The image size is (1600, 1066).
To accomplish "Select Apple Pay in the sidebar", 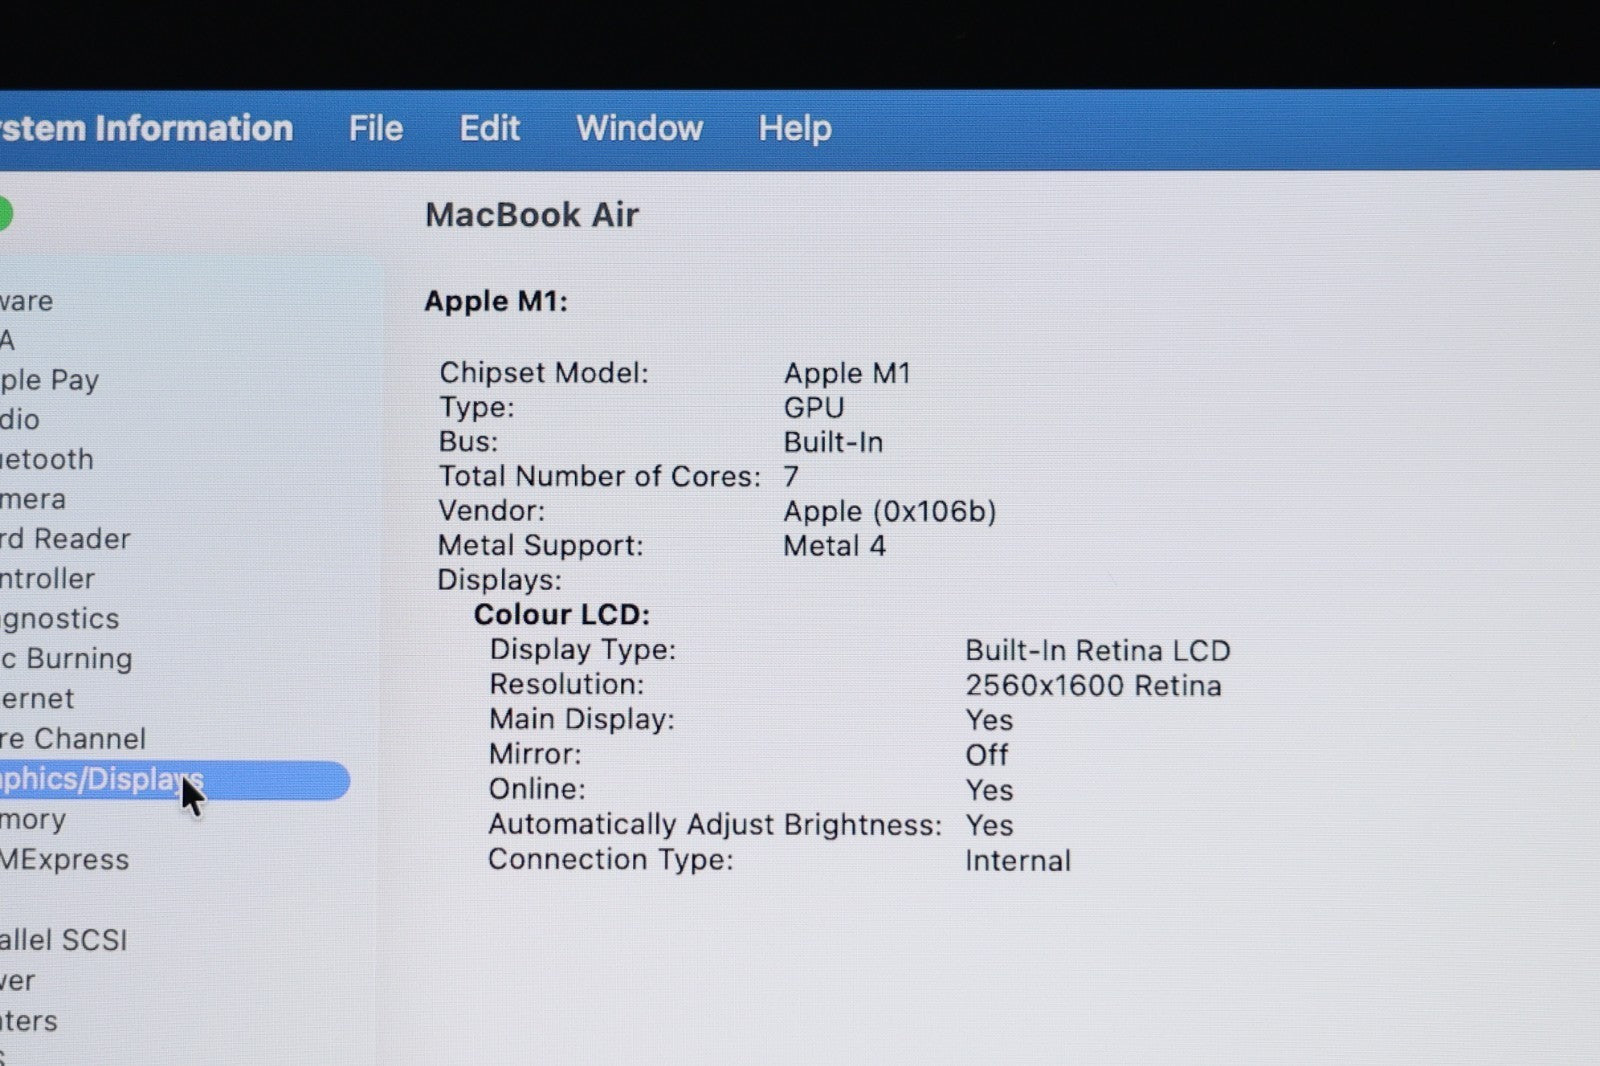I will [x=49, y=380].
